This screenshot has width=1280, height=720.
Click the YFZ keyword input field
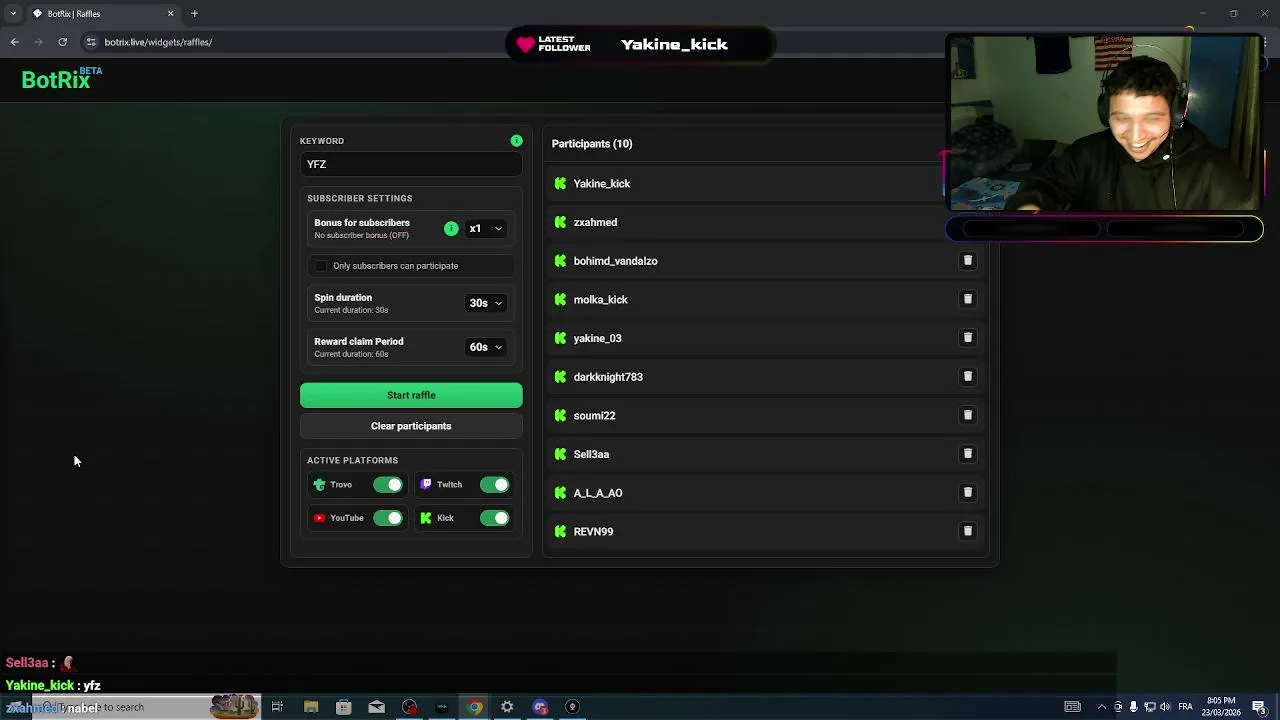(x=411, y=164)
